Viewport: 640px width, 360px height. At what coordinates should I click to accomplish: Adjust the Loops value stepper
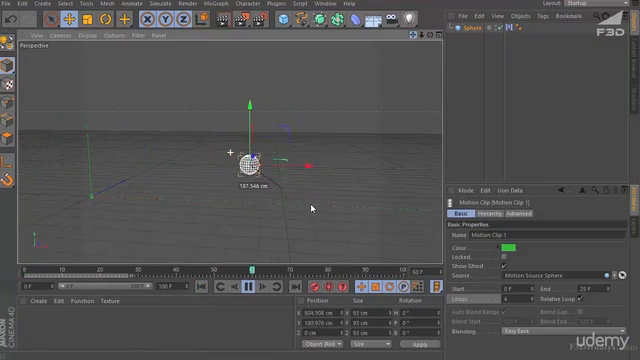(x=532, y=299)
